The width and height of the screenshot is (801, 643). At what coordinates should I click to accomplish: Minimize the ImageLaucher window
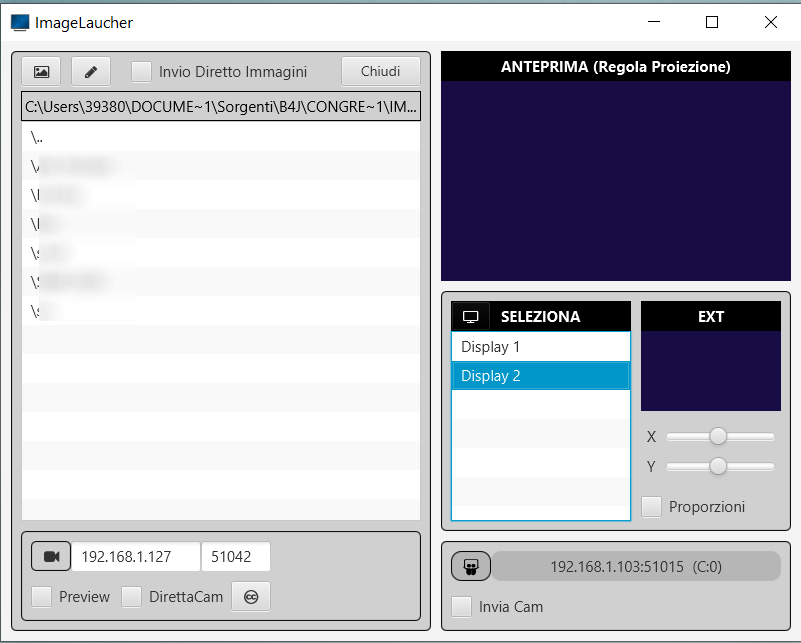[x=654, y=22]
